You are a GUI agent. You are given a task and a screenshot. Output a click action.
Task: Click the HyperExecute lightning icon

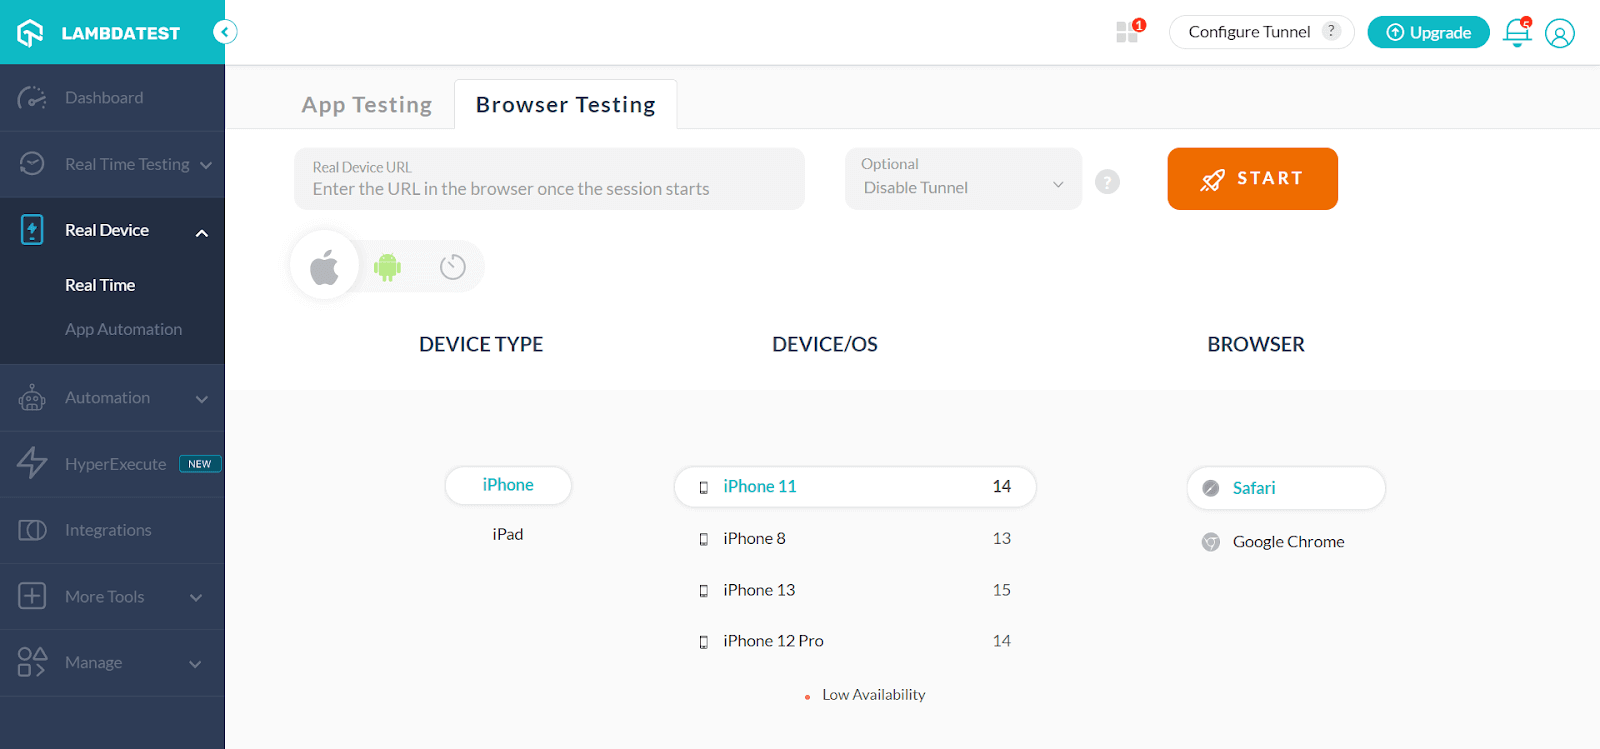pyautogui.click(x=31, y=463)
